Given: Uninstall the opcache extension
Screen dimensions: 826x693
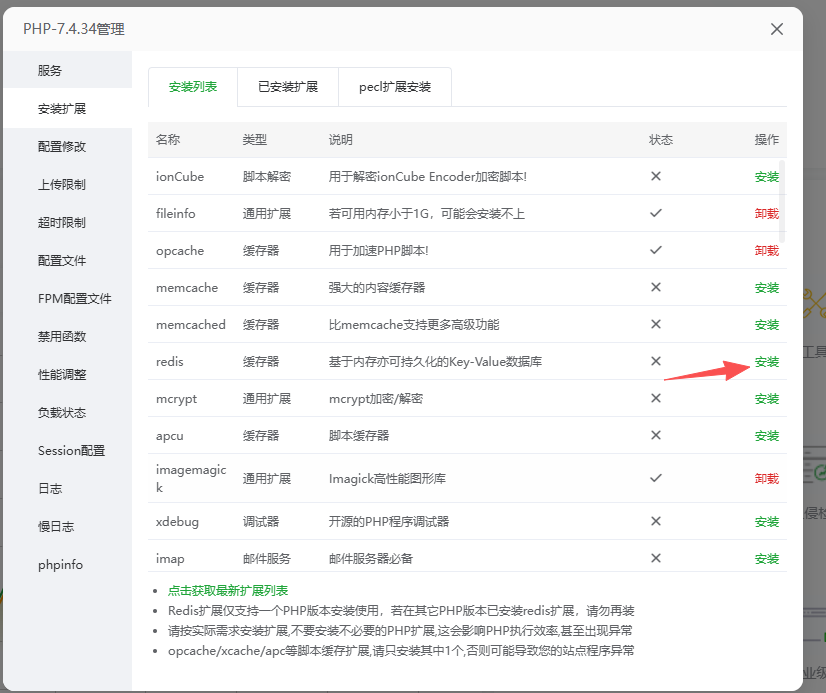Looking at the screenshot, I should coord(766,250).
